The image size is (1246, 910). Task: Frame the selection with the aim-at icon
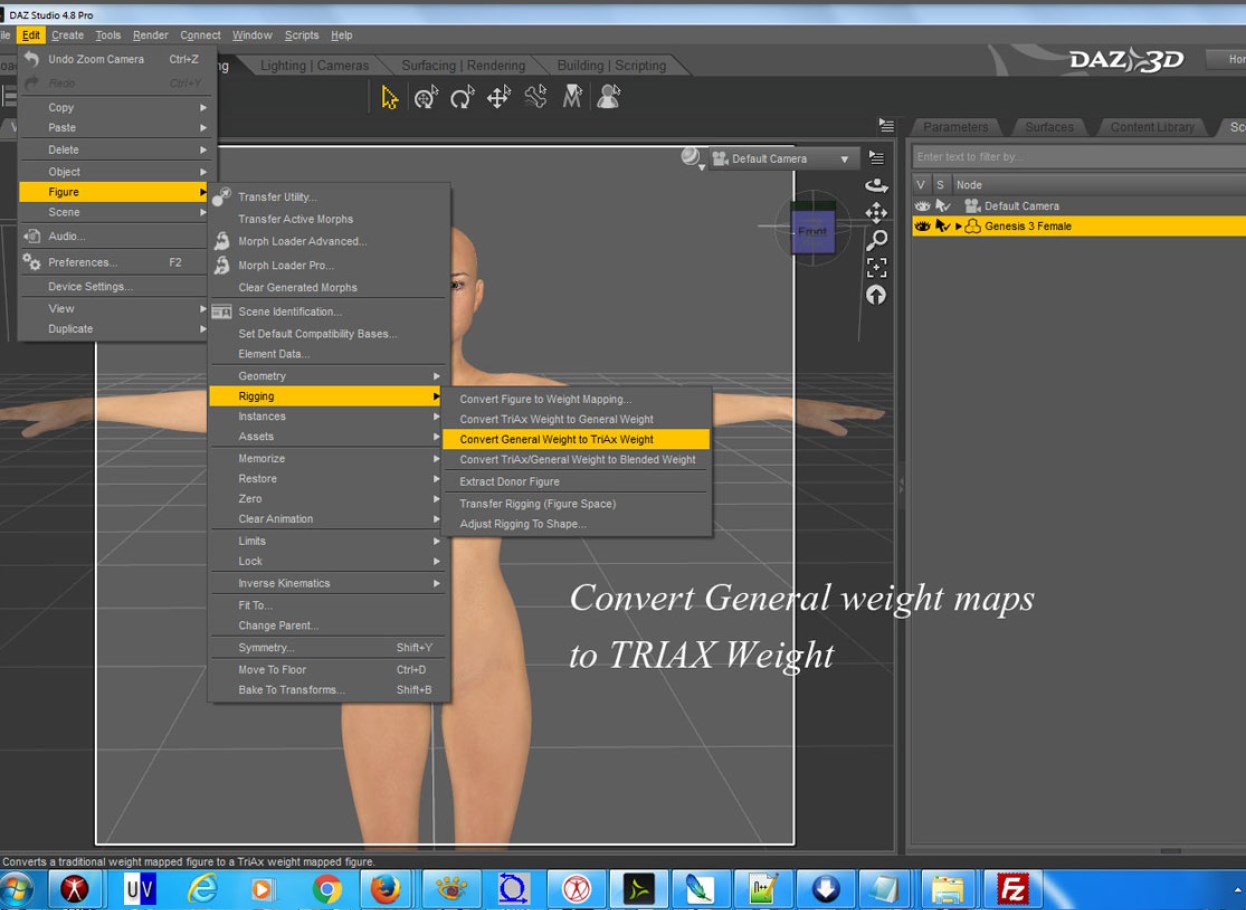876,267
